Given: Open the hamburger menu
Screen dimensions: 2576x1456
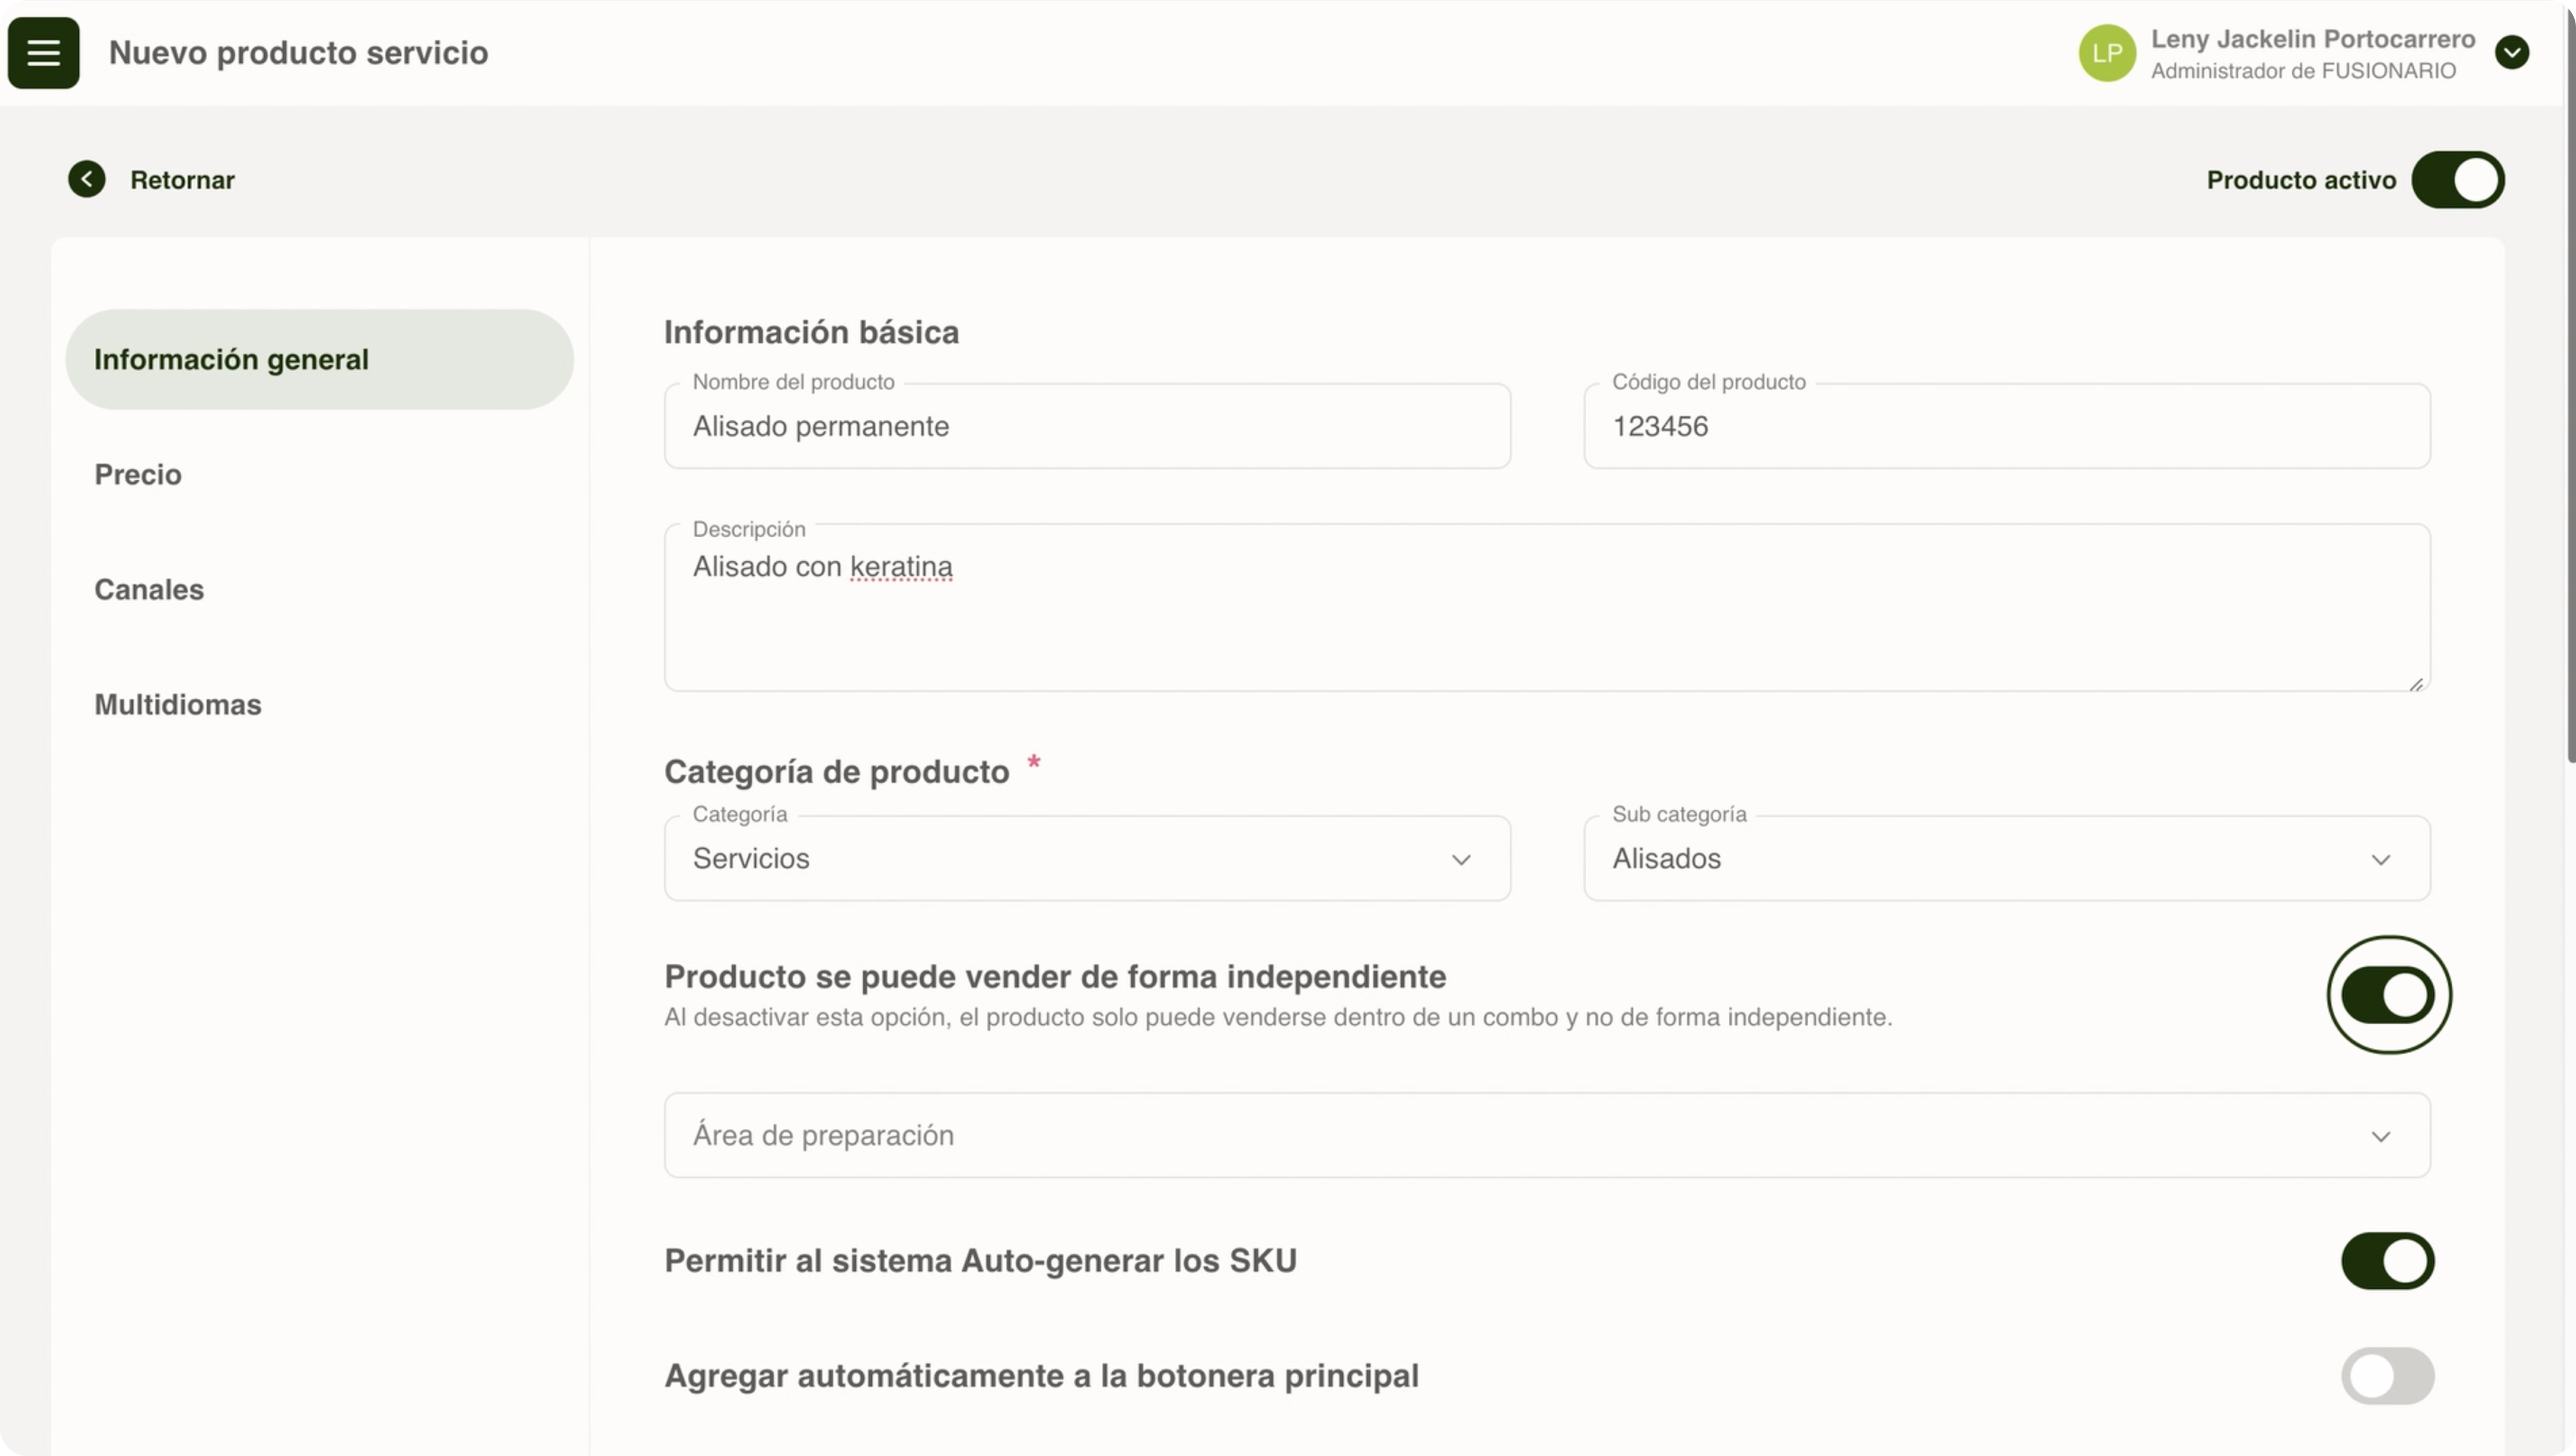Looking at the screenshot, I should 43,53.
